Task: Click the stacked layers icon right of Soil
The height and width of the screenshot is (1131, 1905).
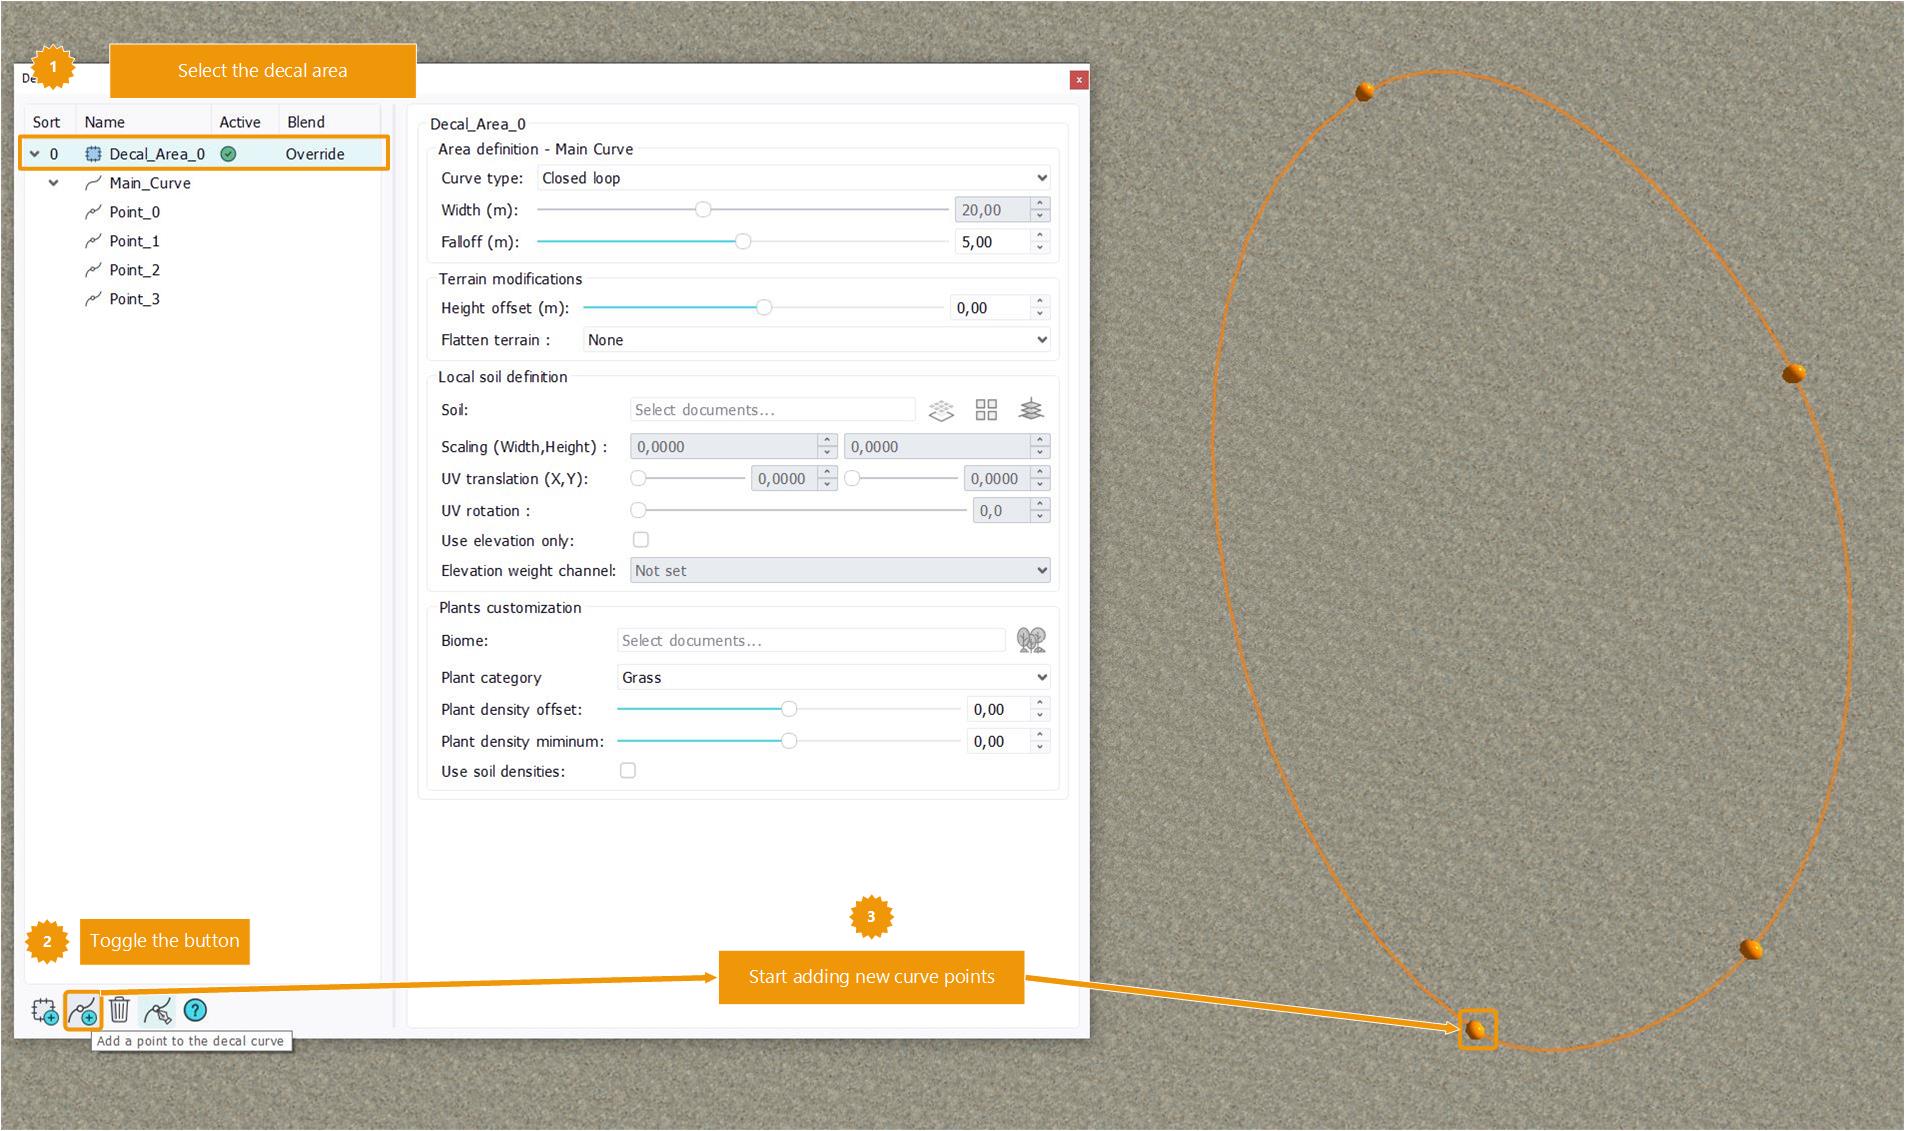Action: click(x=1030, y=410)
